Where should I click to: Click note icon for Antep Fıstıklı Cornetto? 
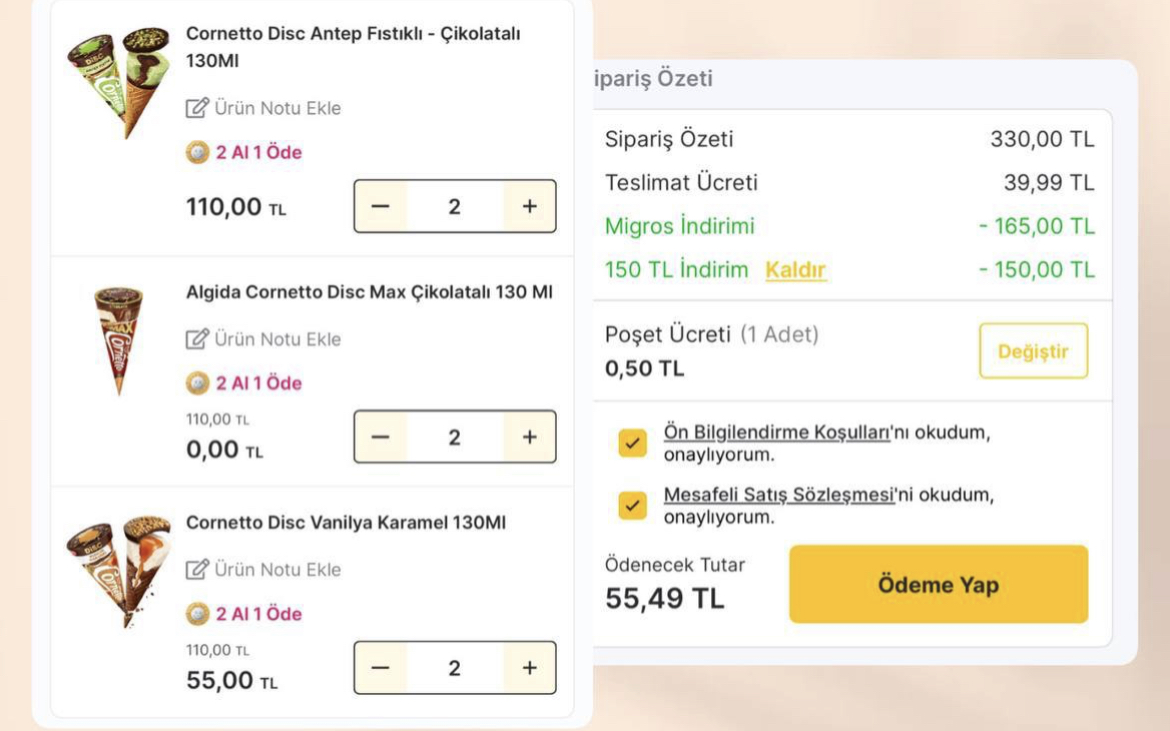tap(197, 108)
